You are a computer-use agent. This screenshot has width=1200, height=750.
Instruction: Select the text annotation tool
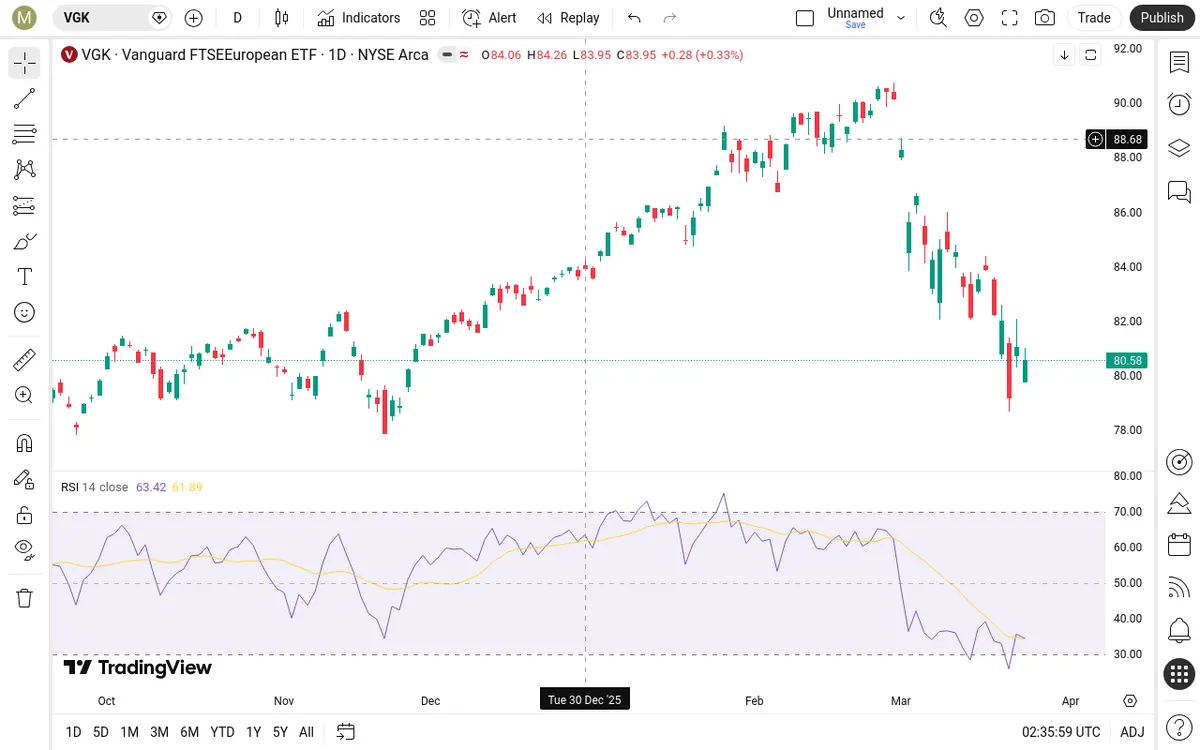pos(25,277)
